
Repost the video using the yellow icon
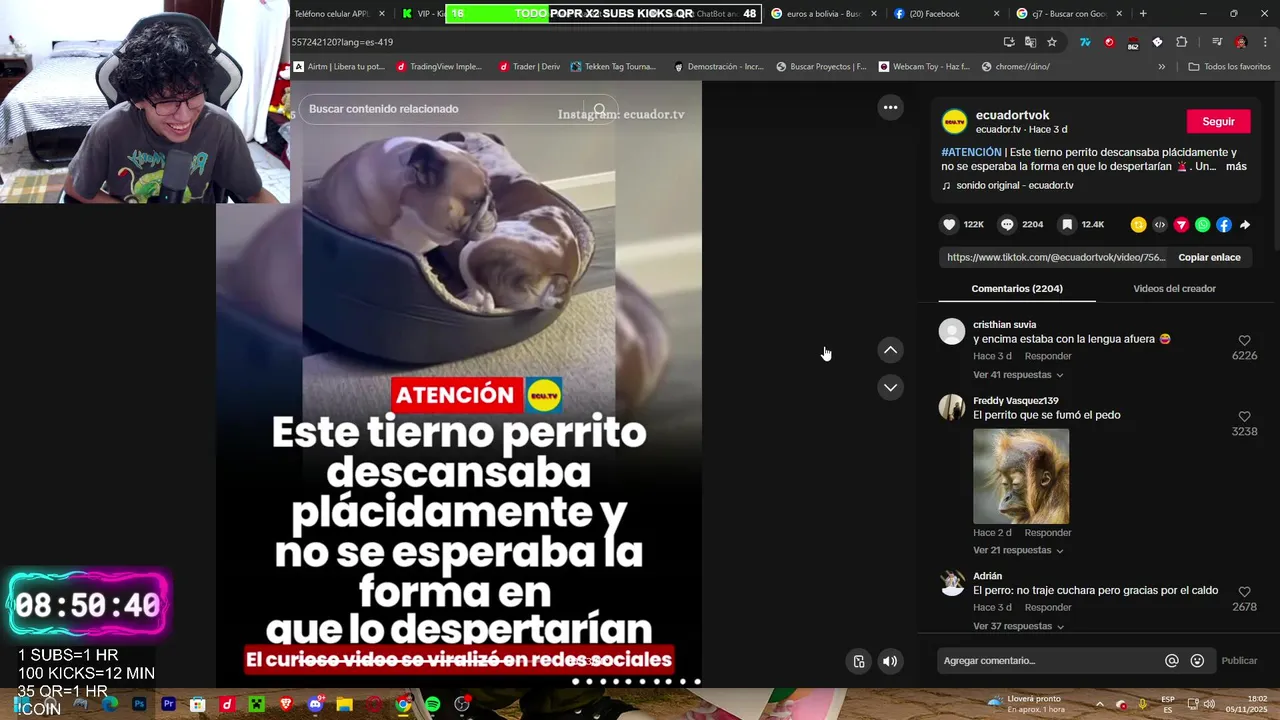tap(1138, 225)
